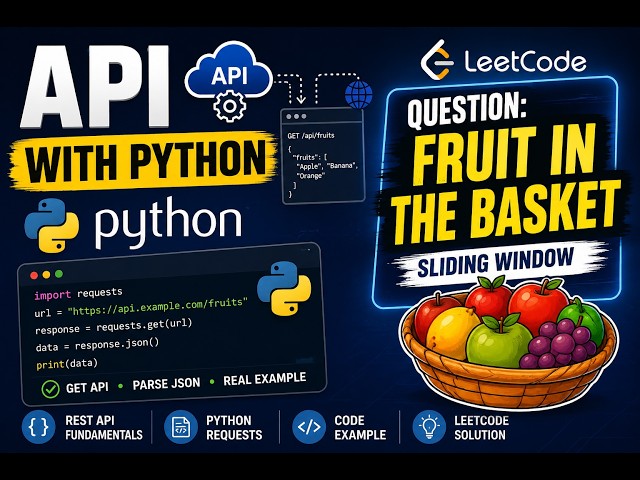The width and height of the screenshot is (640, 480).
Task: Click the "Orange" JSON value
Action: point(311,176)
